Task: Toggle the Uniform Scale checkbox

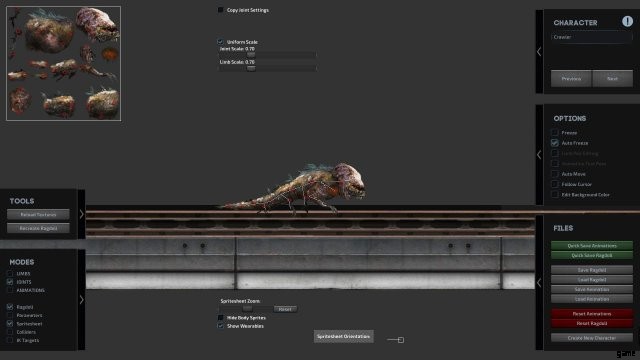Action: [220, 42]
